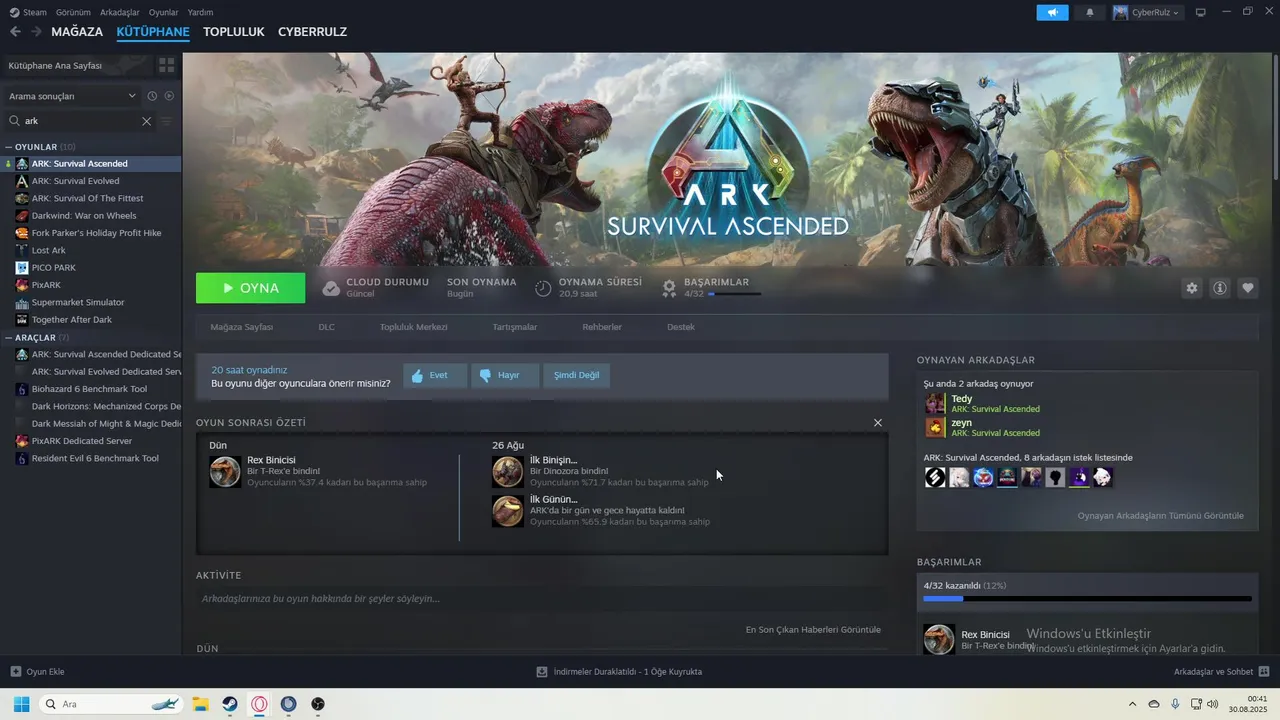Open Tartışmalar link
Viewport: 1280px width, 720px height.
(515, 327)
